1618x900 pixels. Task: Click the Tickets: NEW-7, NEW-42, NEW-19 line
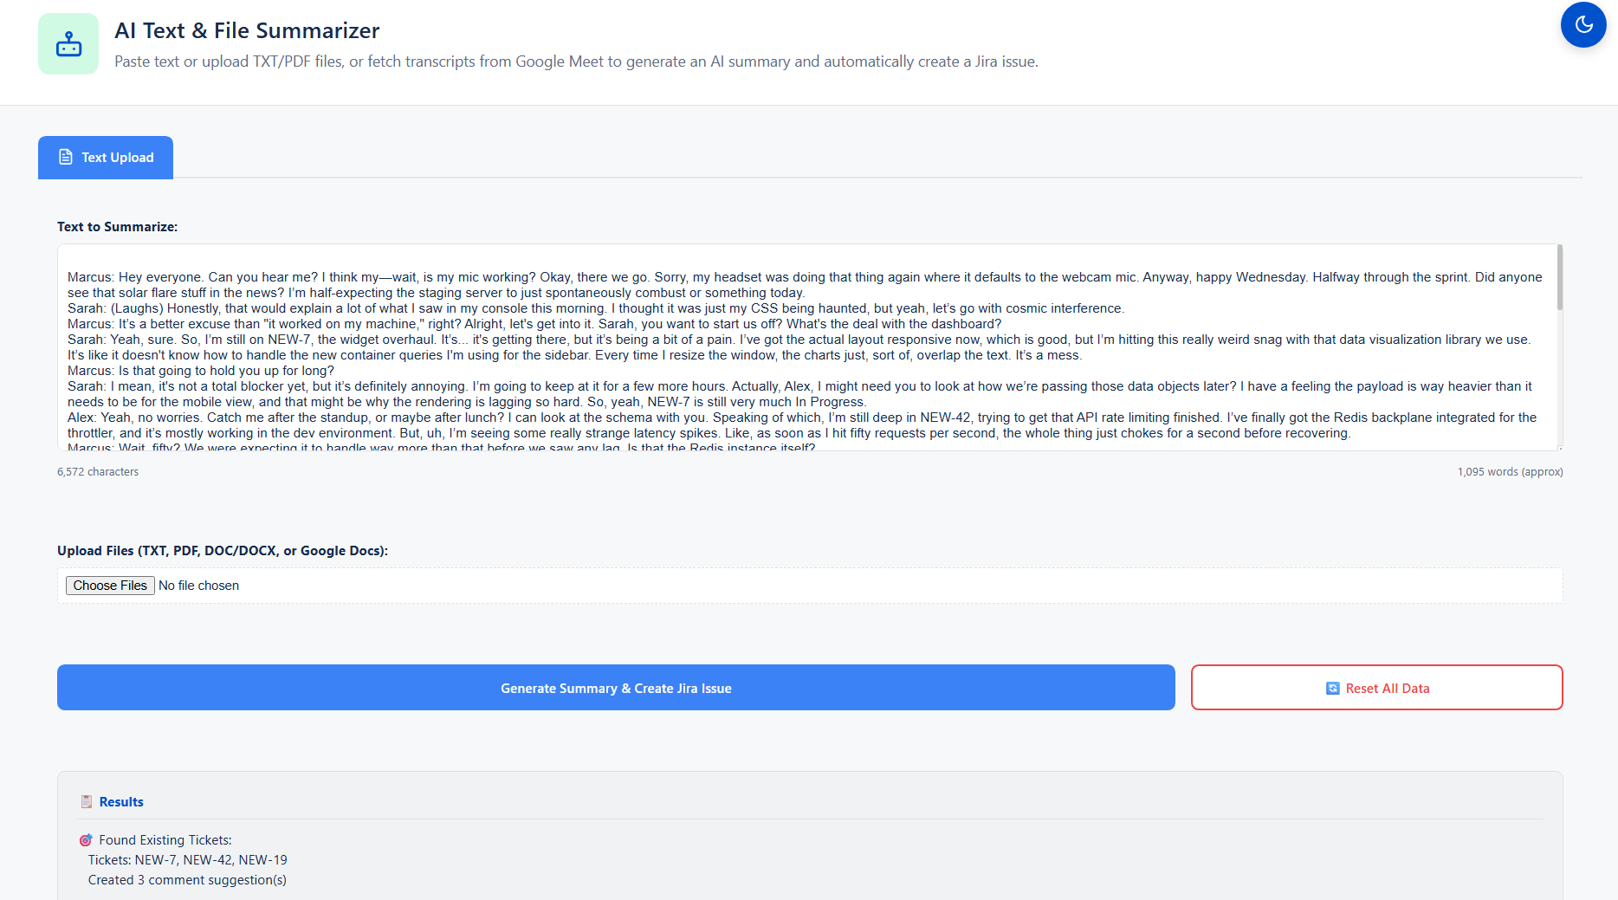(187, 860)
